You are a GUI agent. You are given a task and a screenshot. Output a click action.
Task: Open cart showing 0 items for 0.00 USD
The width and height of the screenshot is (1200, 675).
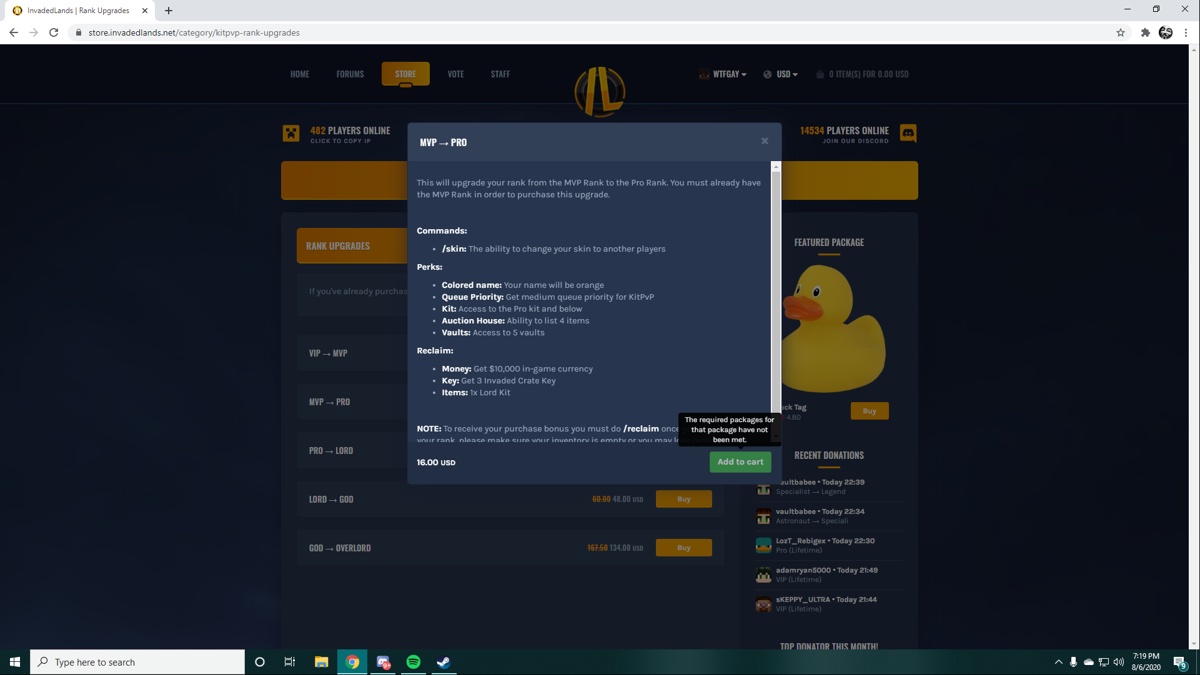tap(862, 74)
